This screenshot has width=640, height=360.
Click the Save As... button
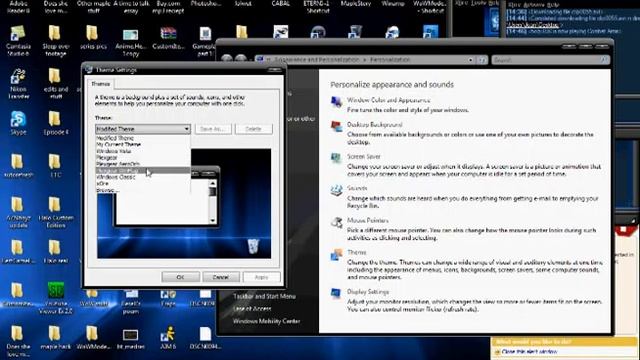point(213,129)
